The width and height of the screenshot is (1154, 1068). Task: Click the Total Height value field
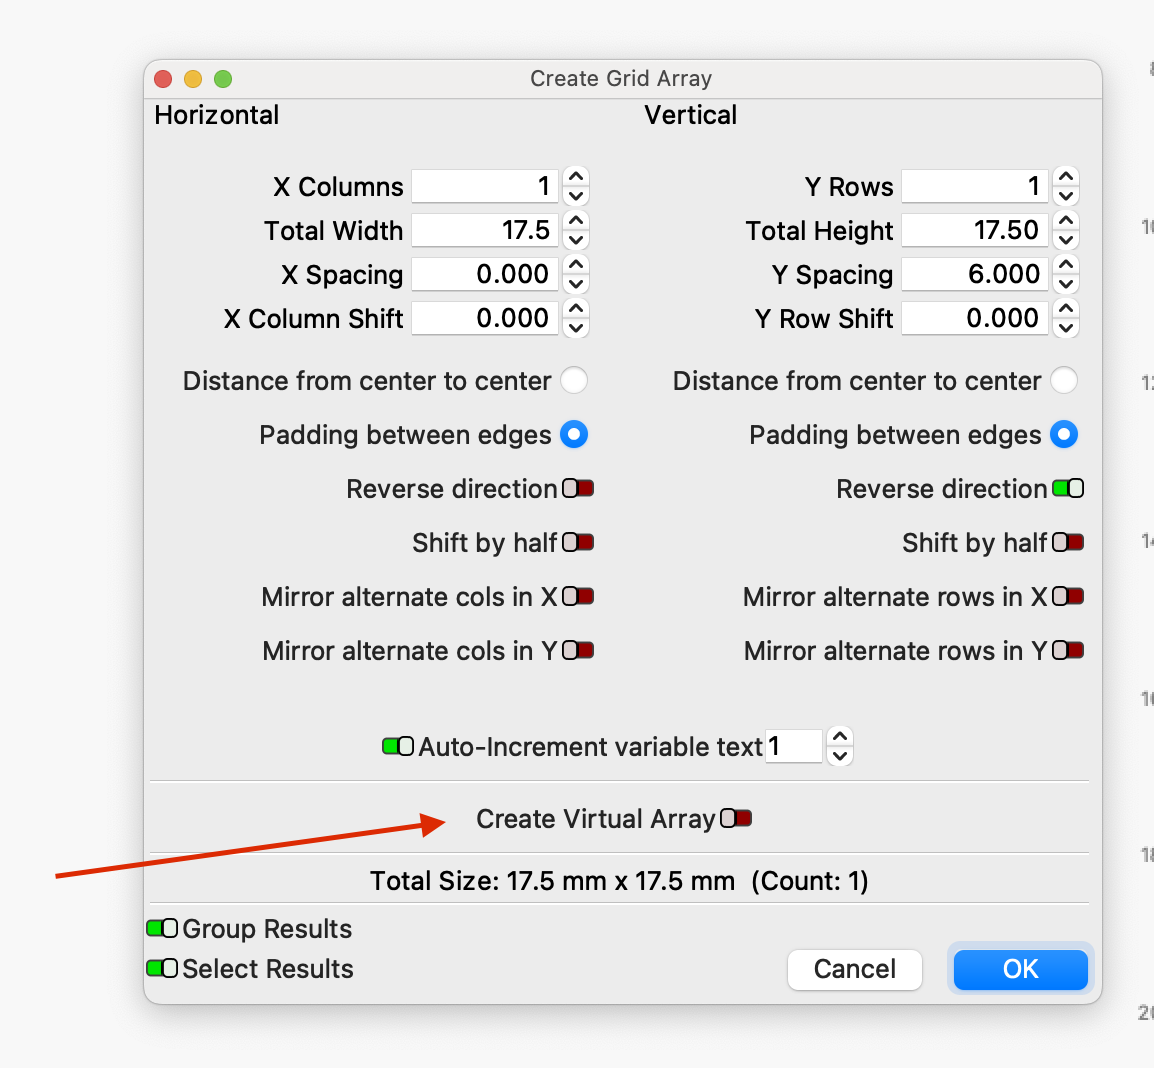[x=974, y=230]
